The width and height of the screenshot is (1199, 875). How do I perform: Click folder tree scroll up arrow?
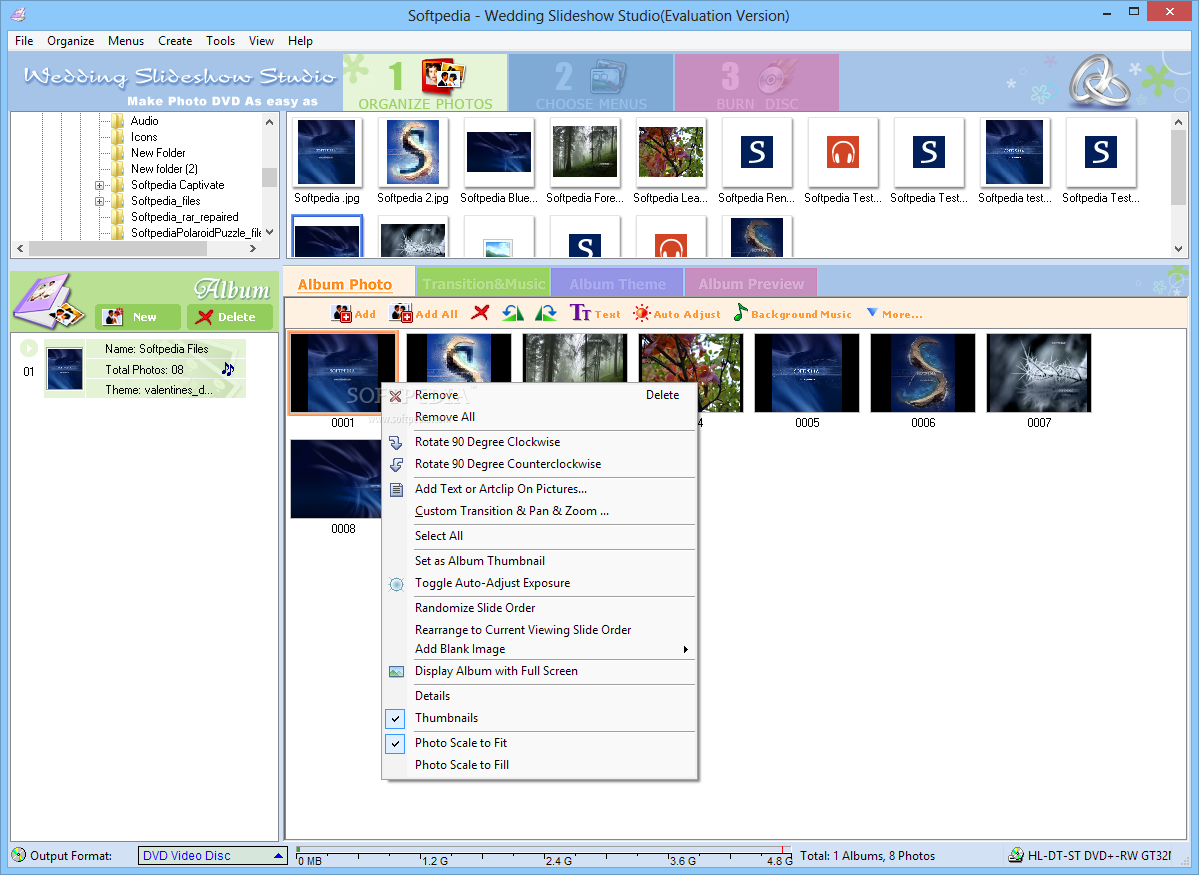coord(269,122)
